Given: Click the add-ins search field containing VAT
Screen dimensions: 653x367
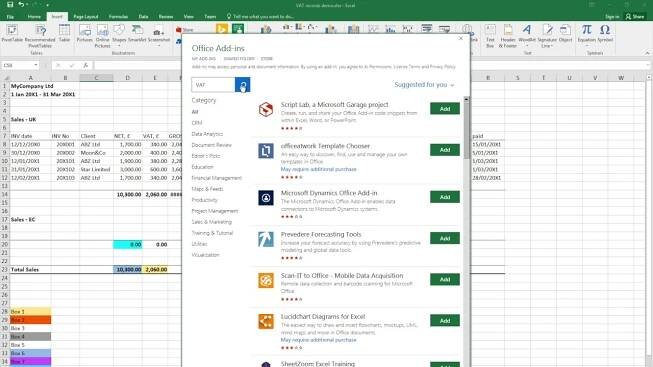Looking at the screenshot, I should [213, 85].
